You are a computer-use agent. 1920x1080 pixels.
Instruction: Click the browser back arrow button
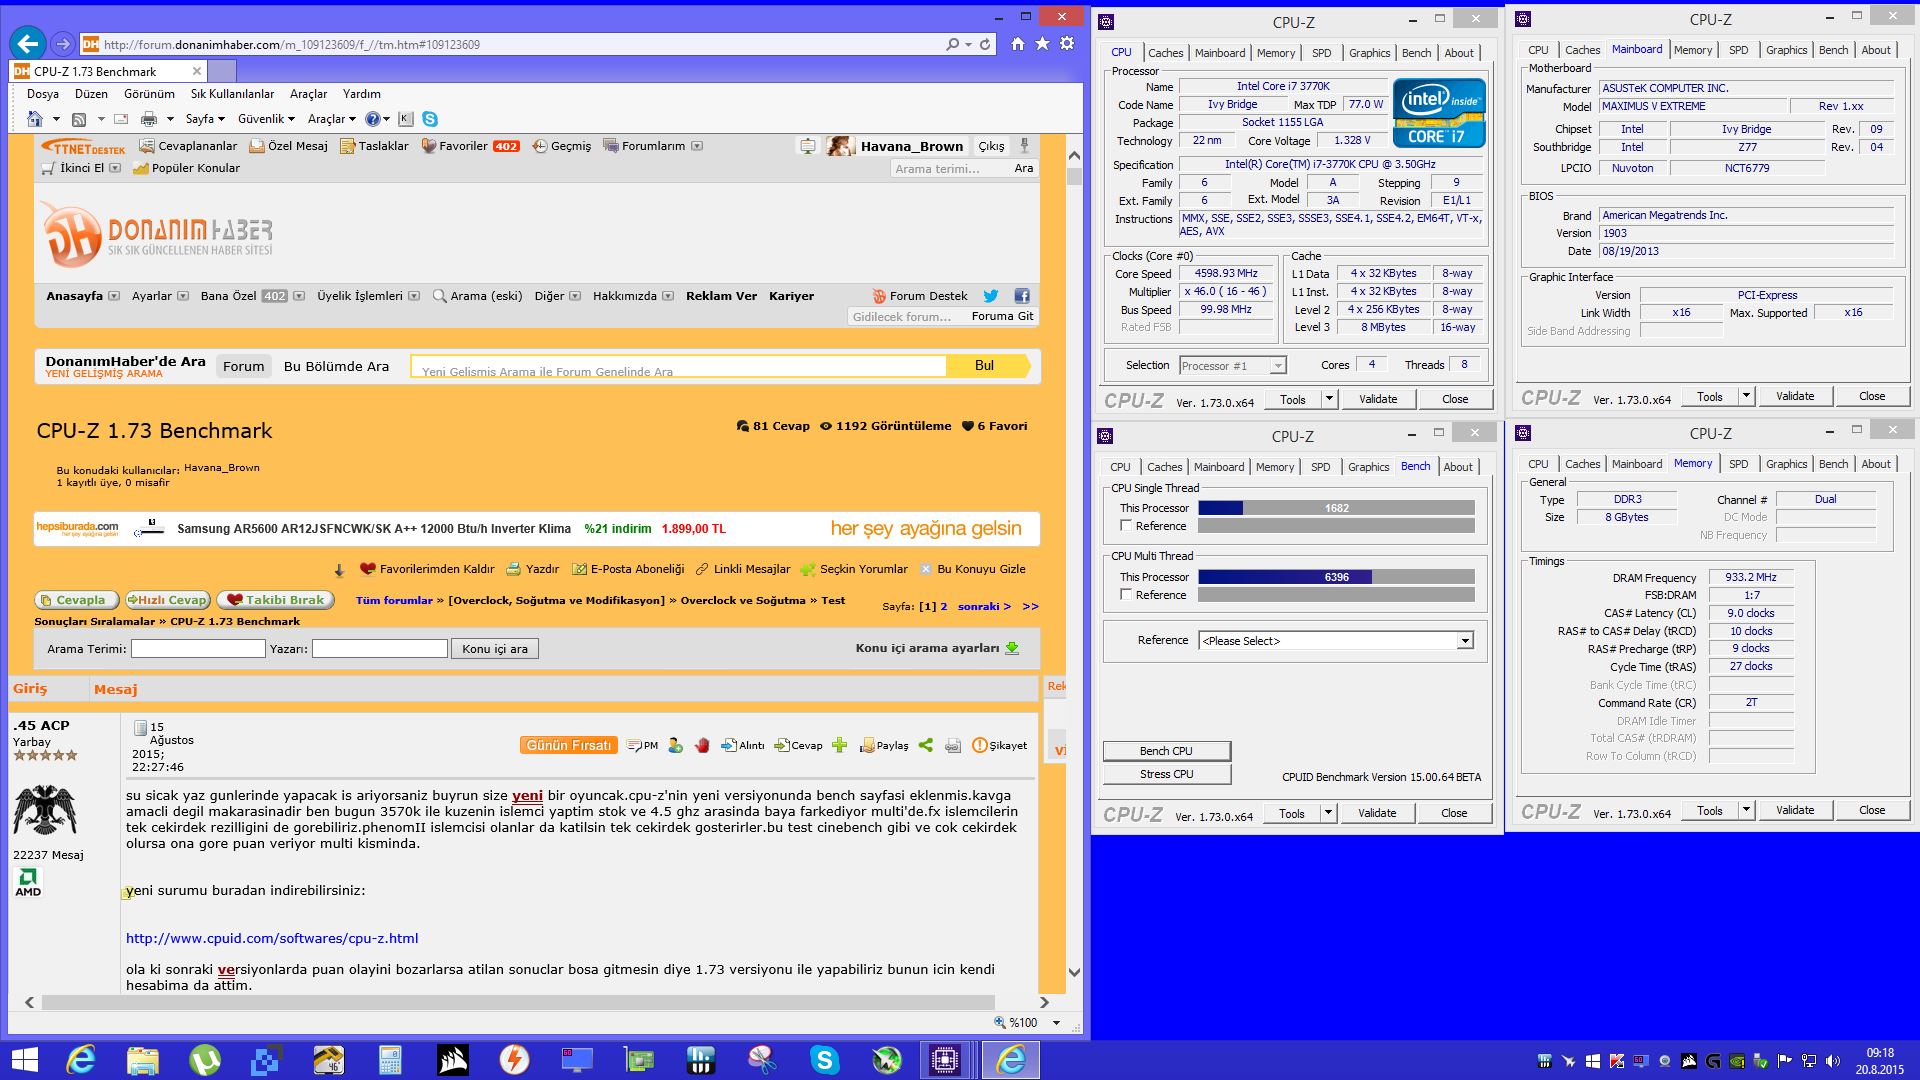coord(28,43)
